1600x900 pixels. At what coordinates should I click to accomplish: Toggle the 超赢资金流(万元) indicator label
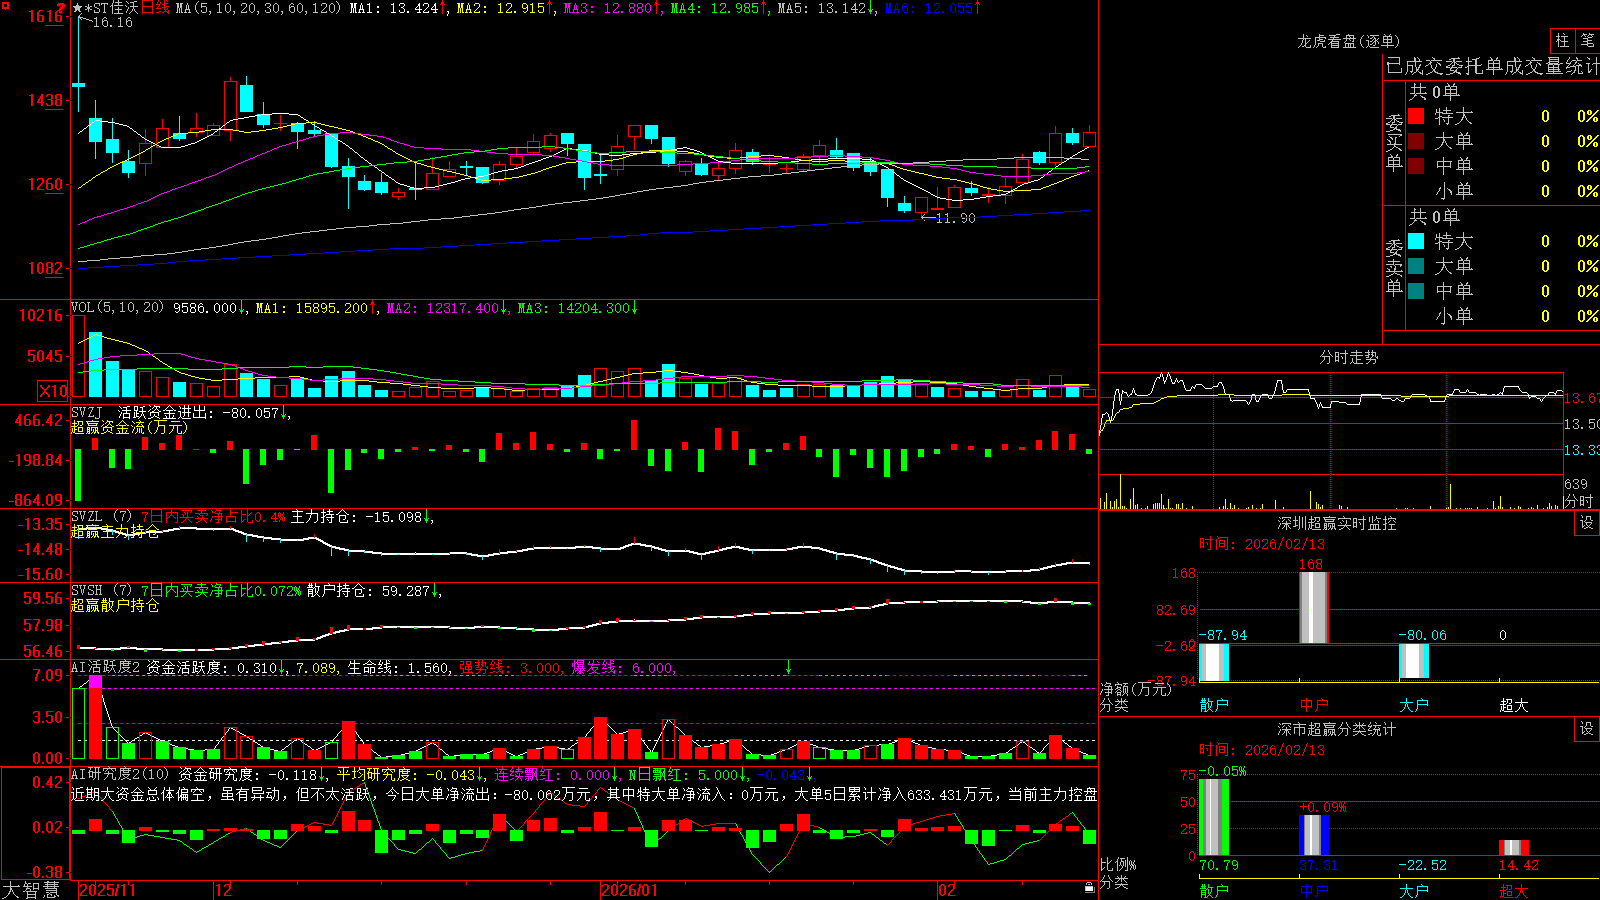pyautogui.click(x=129, y=427)
